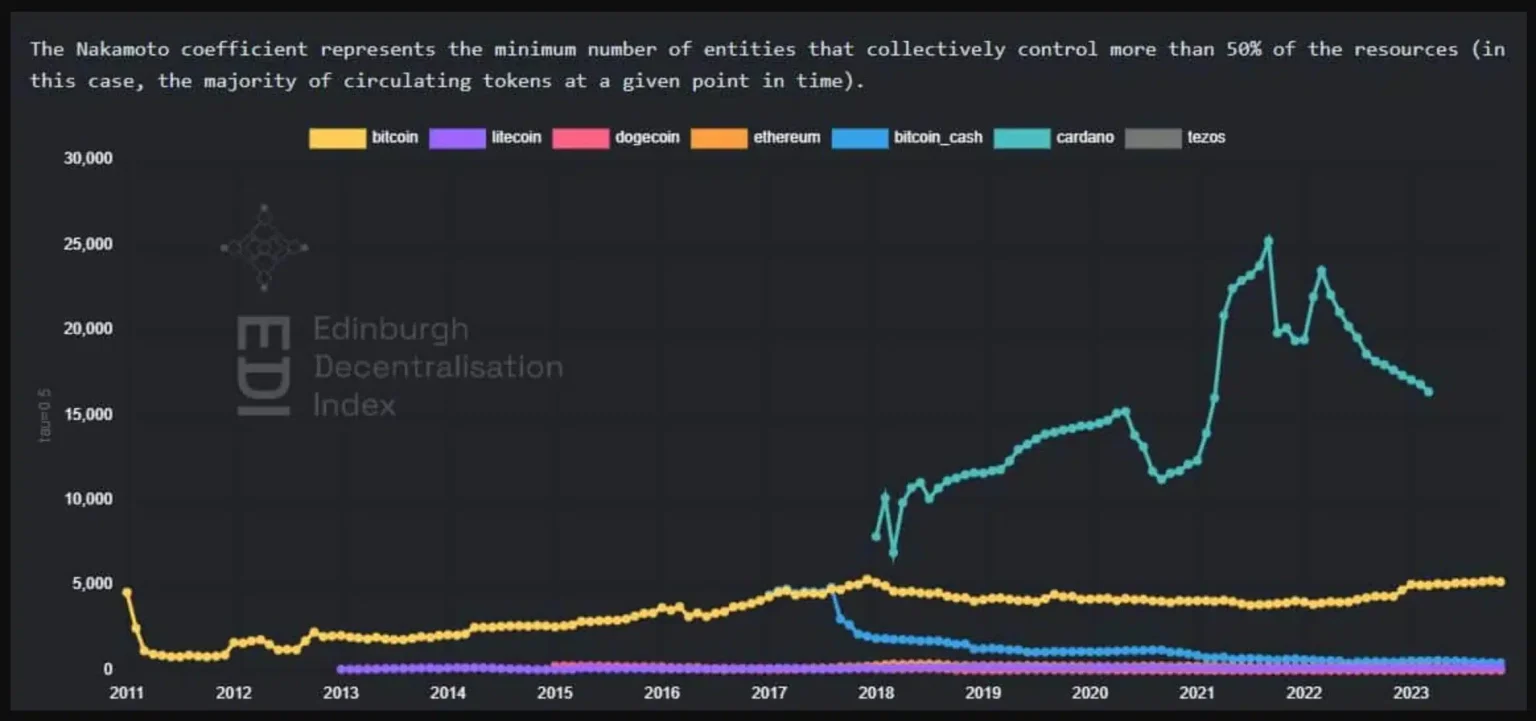Click the gray tezos legend color swatch
Viewport: 1536px width, 721px height.
(1153, 138)
